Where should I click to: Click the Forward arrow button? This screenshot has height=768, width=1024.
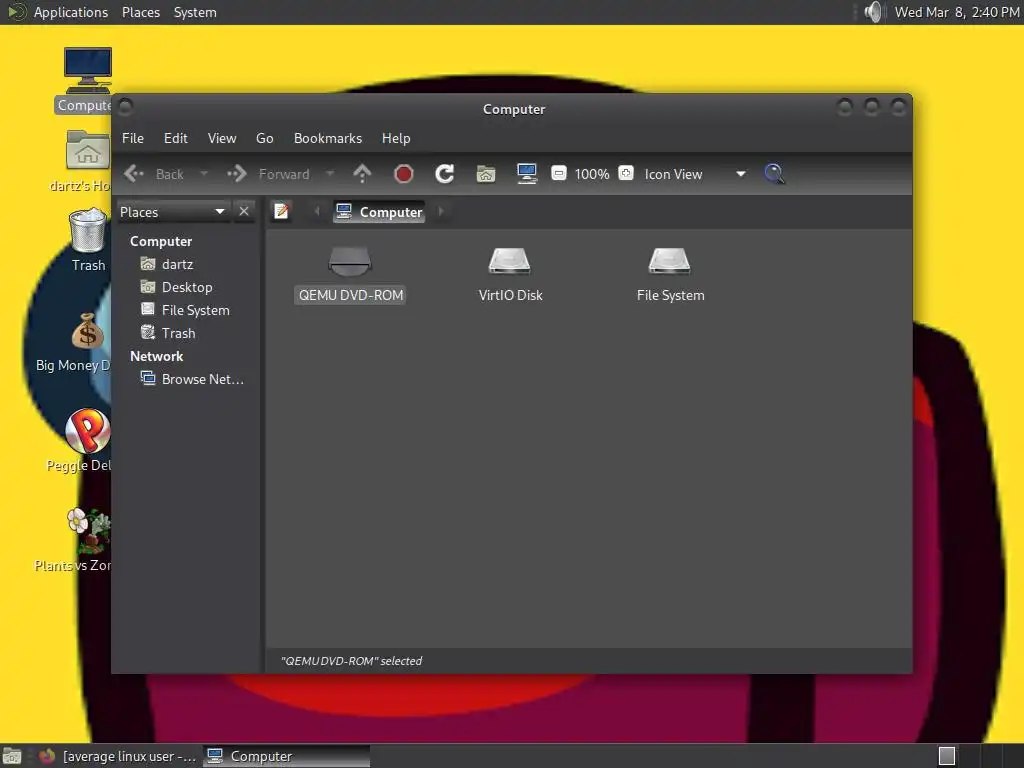point(268,174)
